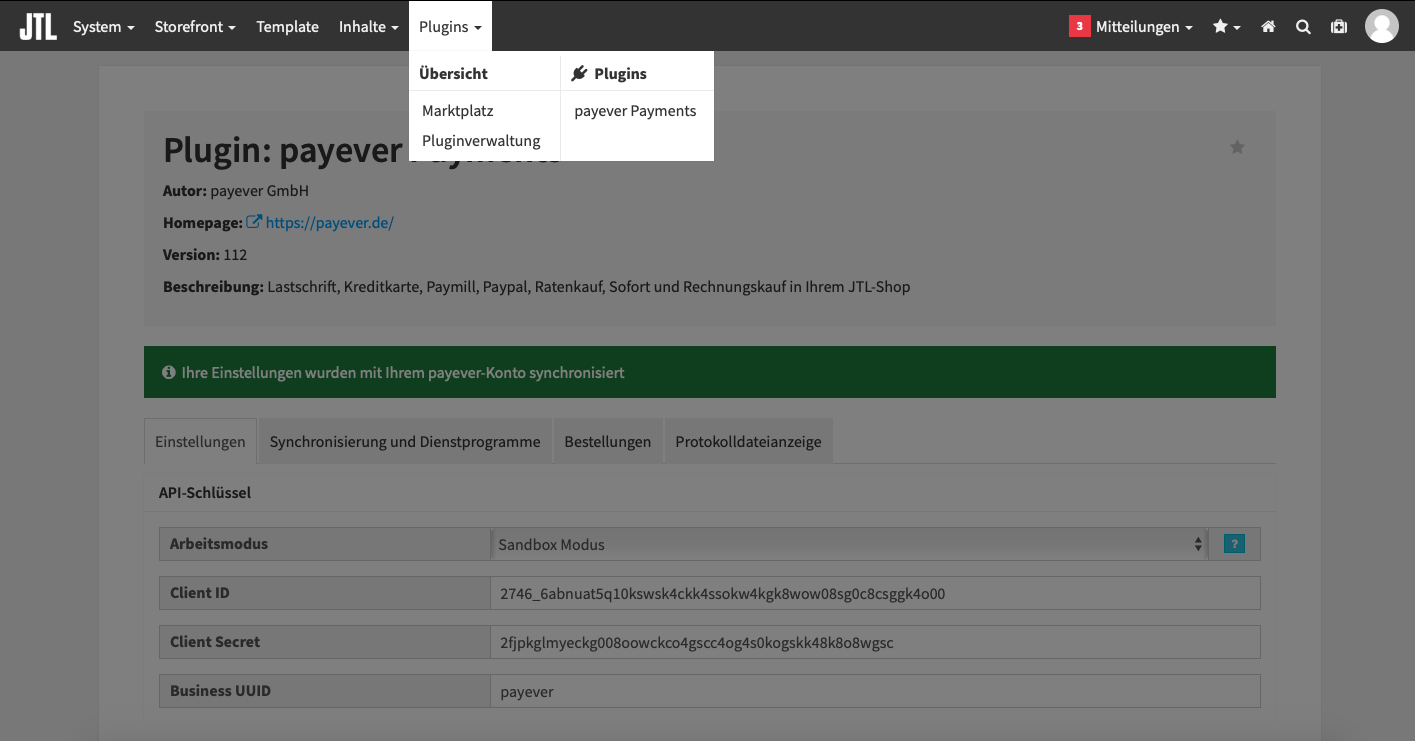Image resolution: width=1415 pixels, height=741 pixels.
Task: Open the first-aid help kit icon
Action: click(1338, 27)
